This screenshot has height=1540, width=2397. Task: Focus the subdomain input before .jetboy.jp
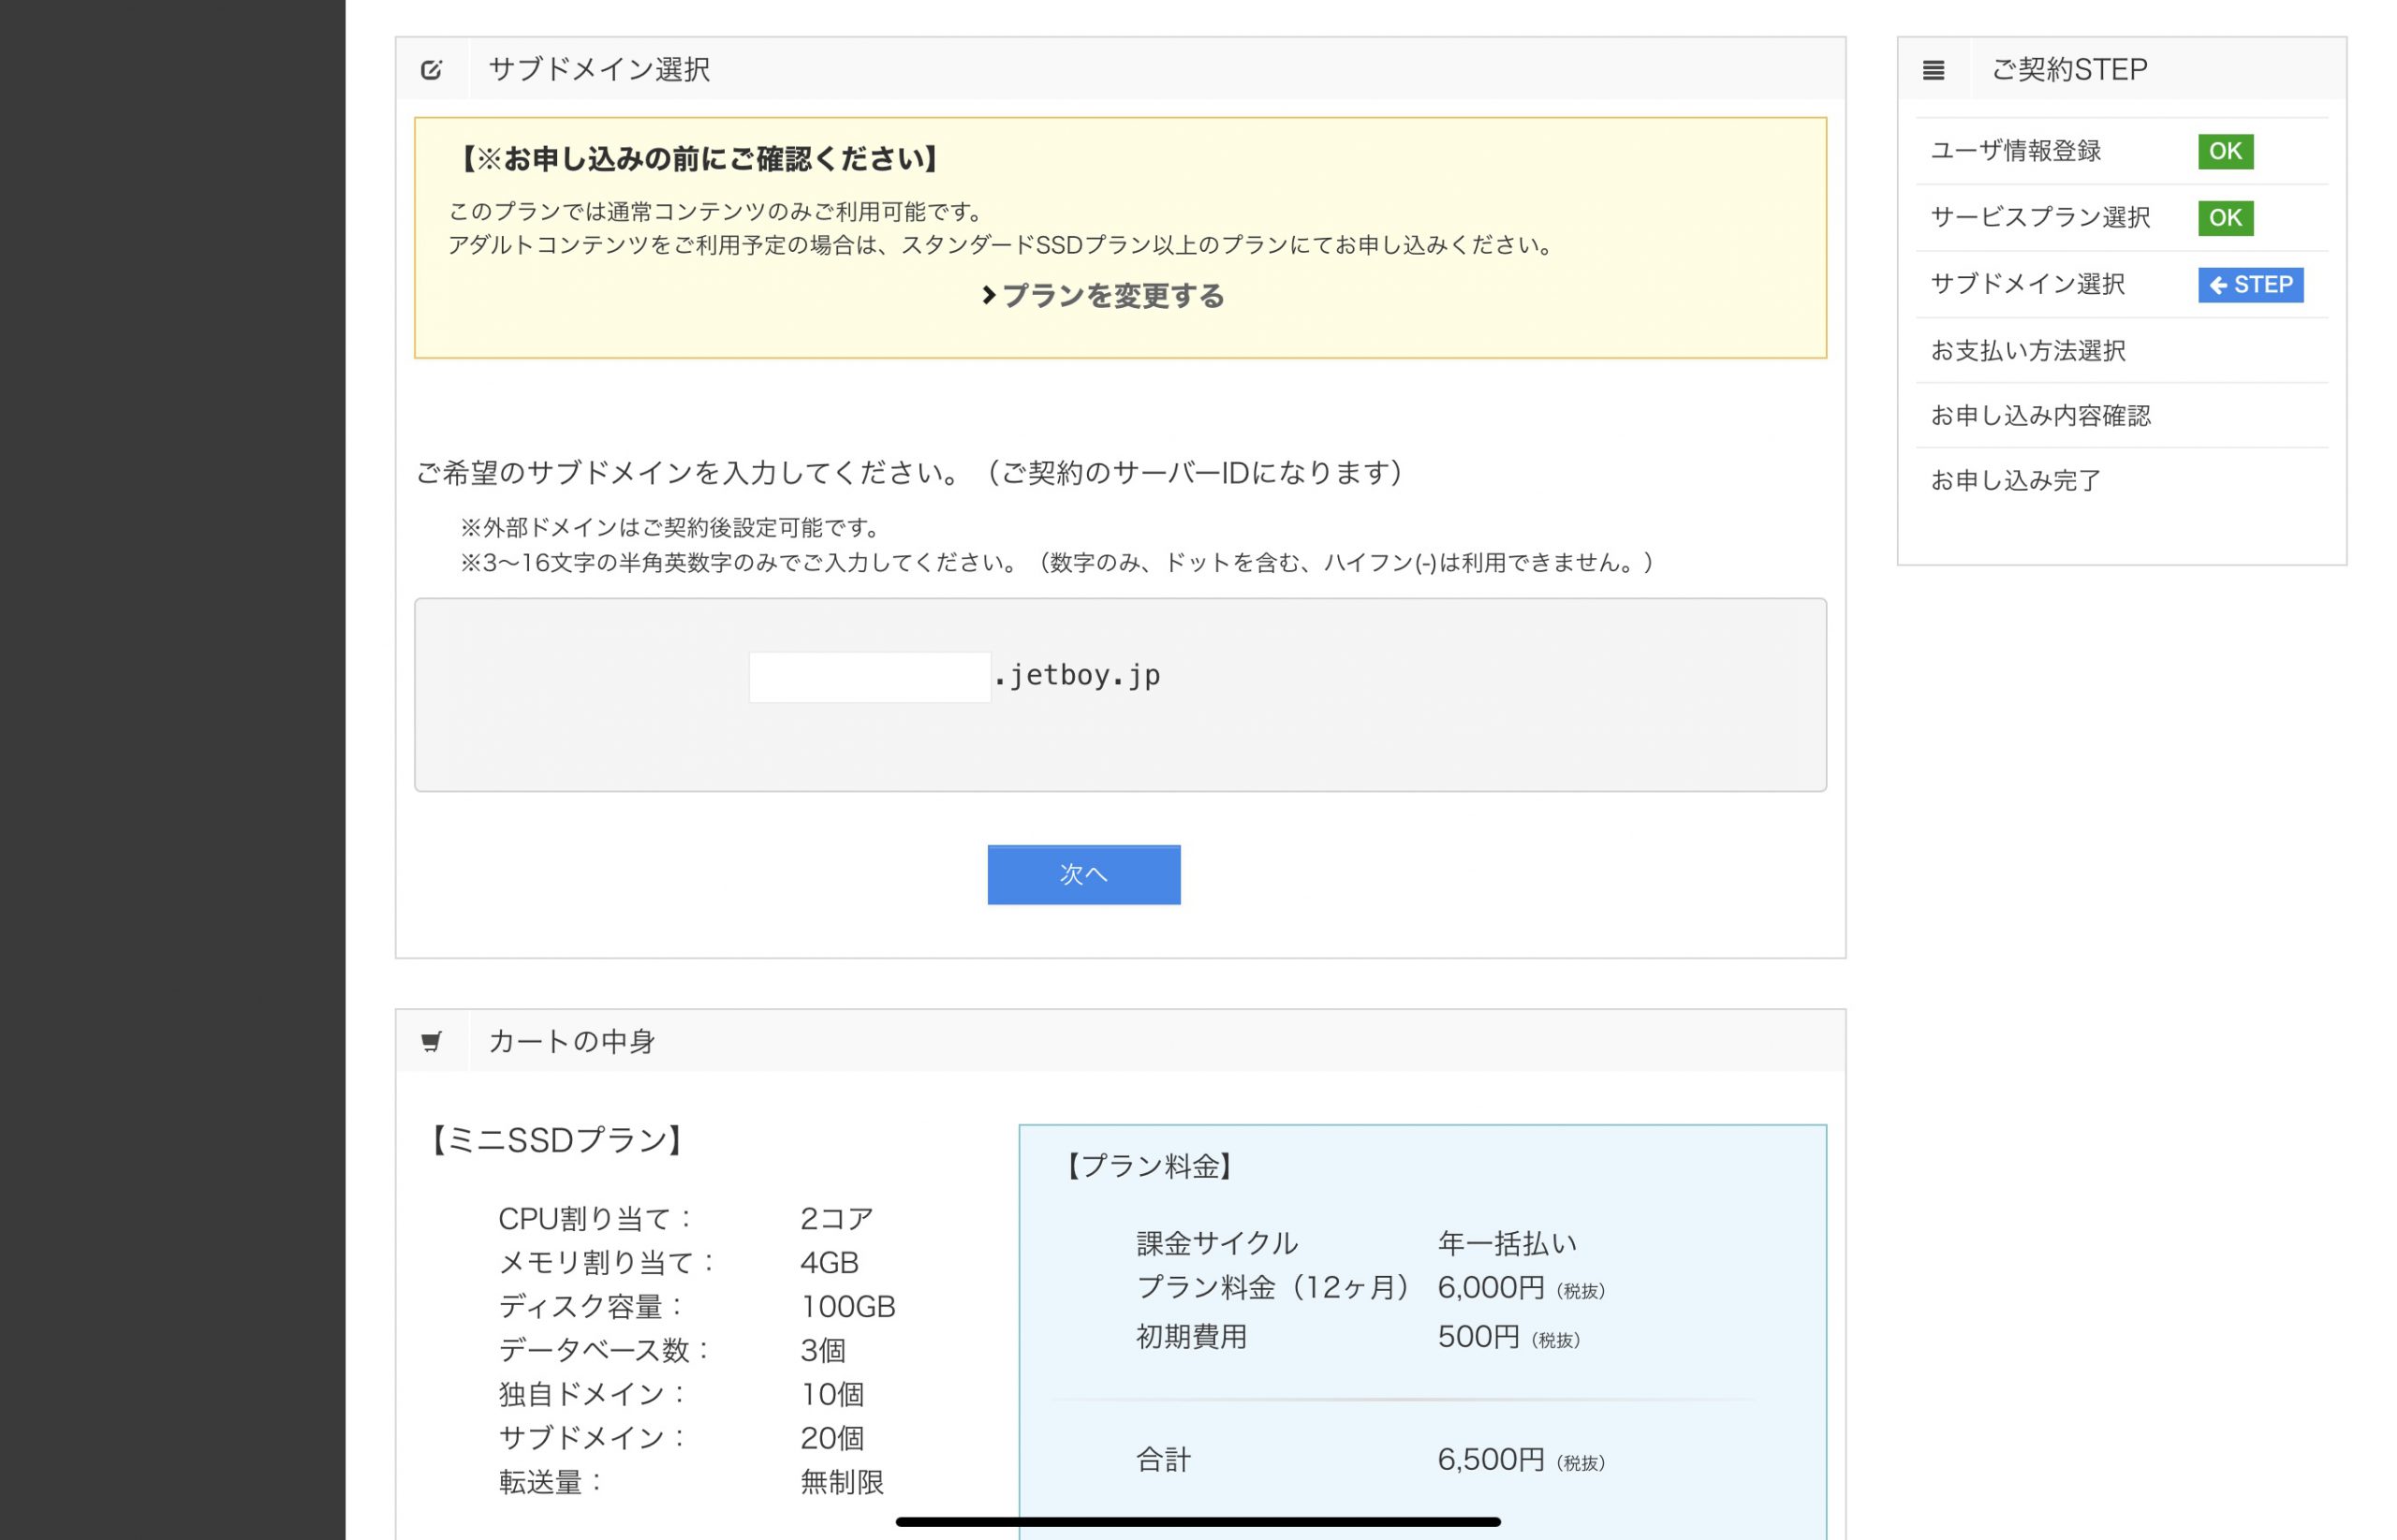(x=869, y=677)
